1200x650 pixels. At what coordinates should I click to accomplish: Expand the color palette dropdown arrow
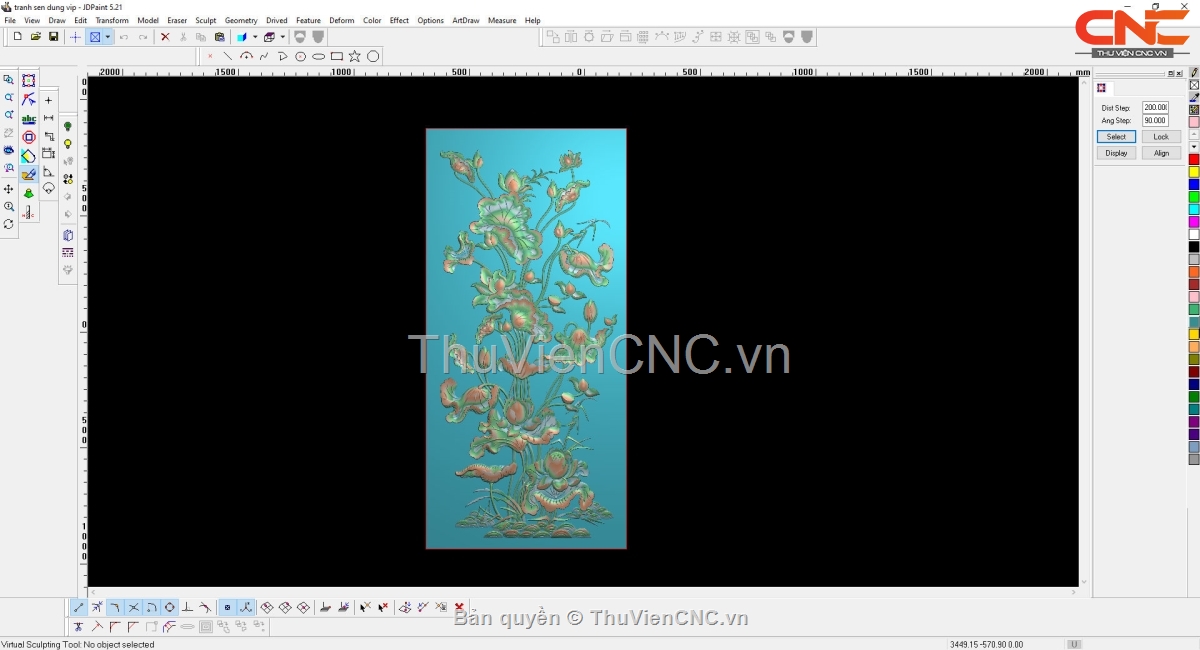point(1194,146)
